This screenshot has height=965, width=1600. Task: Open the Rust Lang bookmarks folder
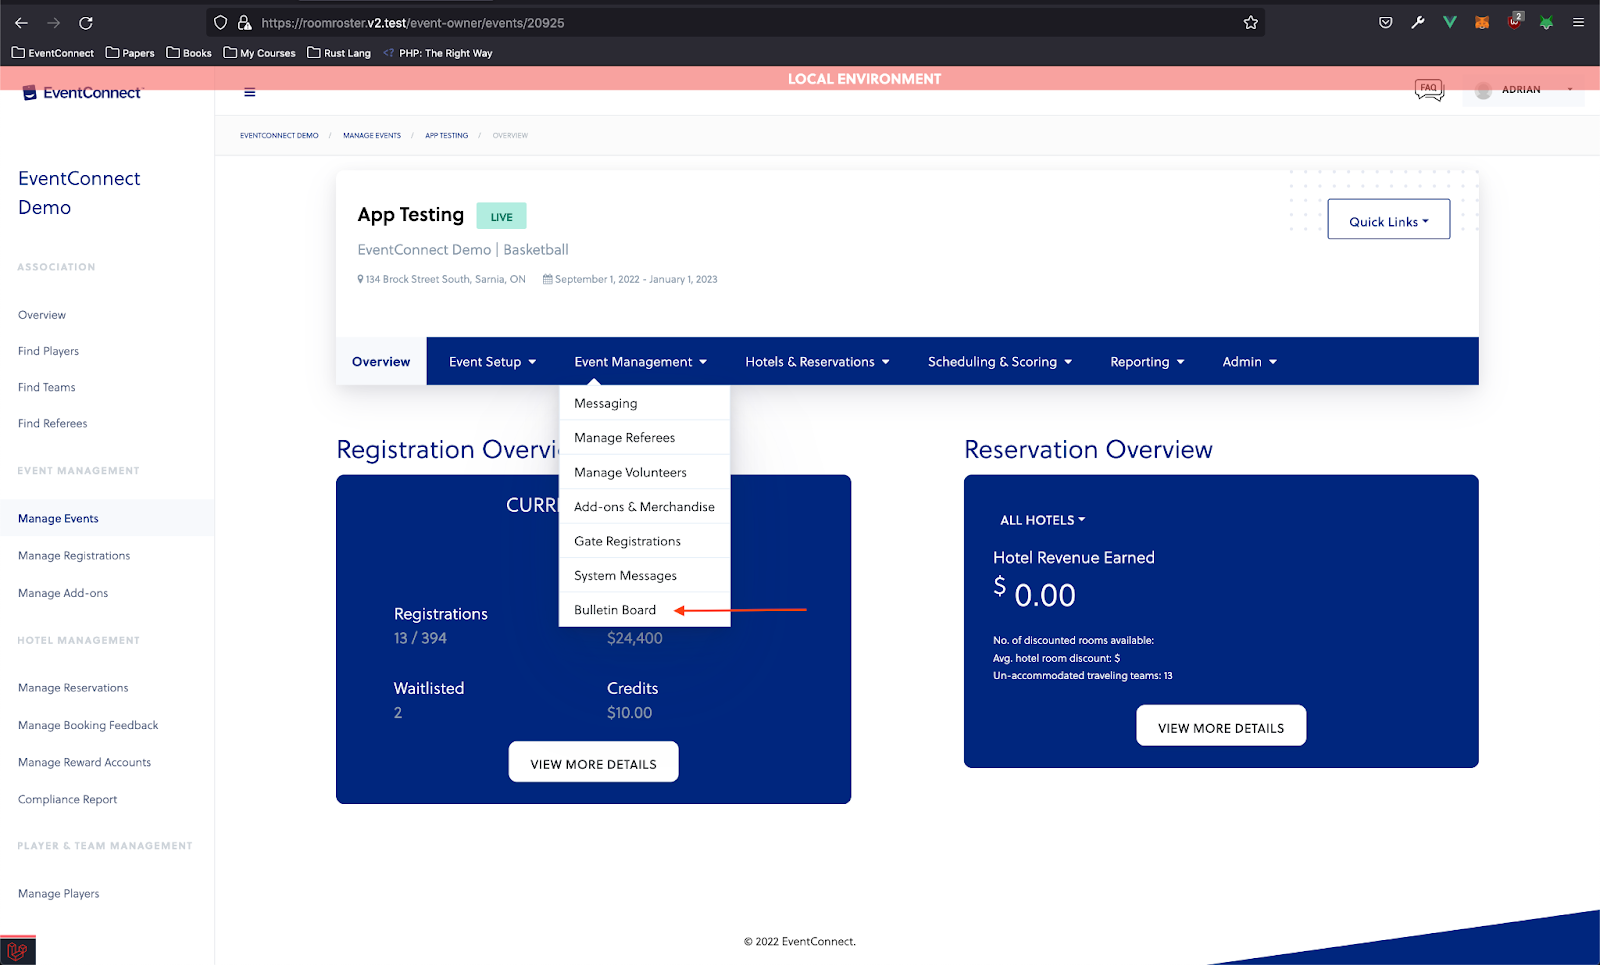click(x=339, y=53)
